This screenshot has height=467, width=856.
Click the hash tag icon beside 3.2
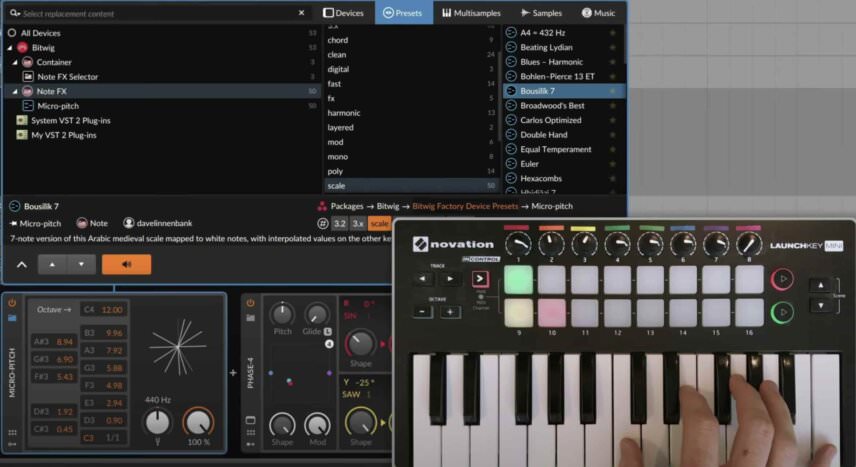323,223
